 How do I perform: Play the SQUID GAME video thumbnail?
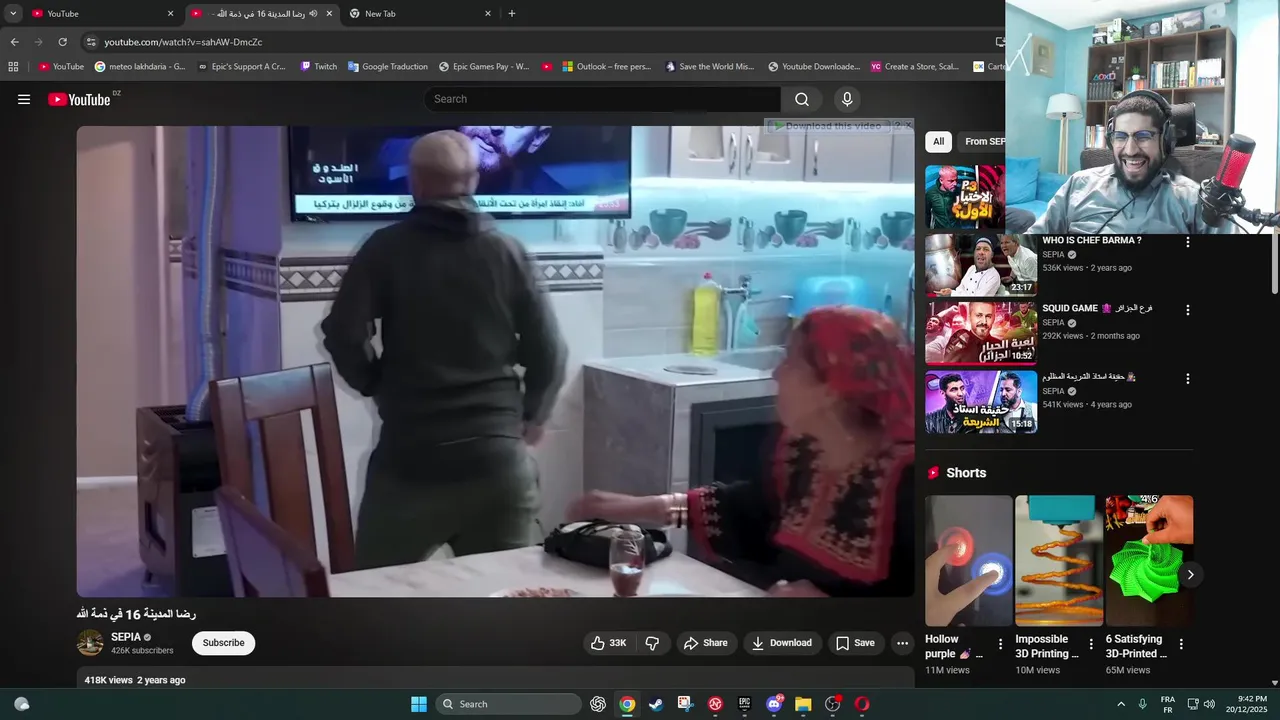[981, 333]
